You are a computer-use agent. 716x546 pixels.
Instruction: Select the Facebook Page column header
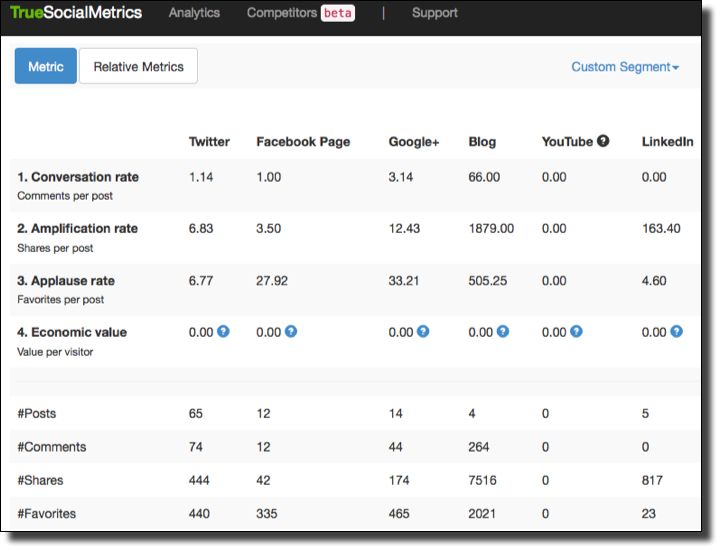pos(303,142)
